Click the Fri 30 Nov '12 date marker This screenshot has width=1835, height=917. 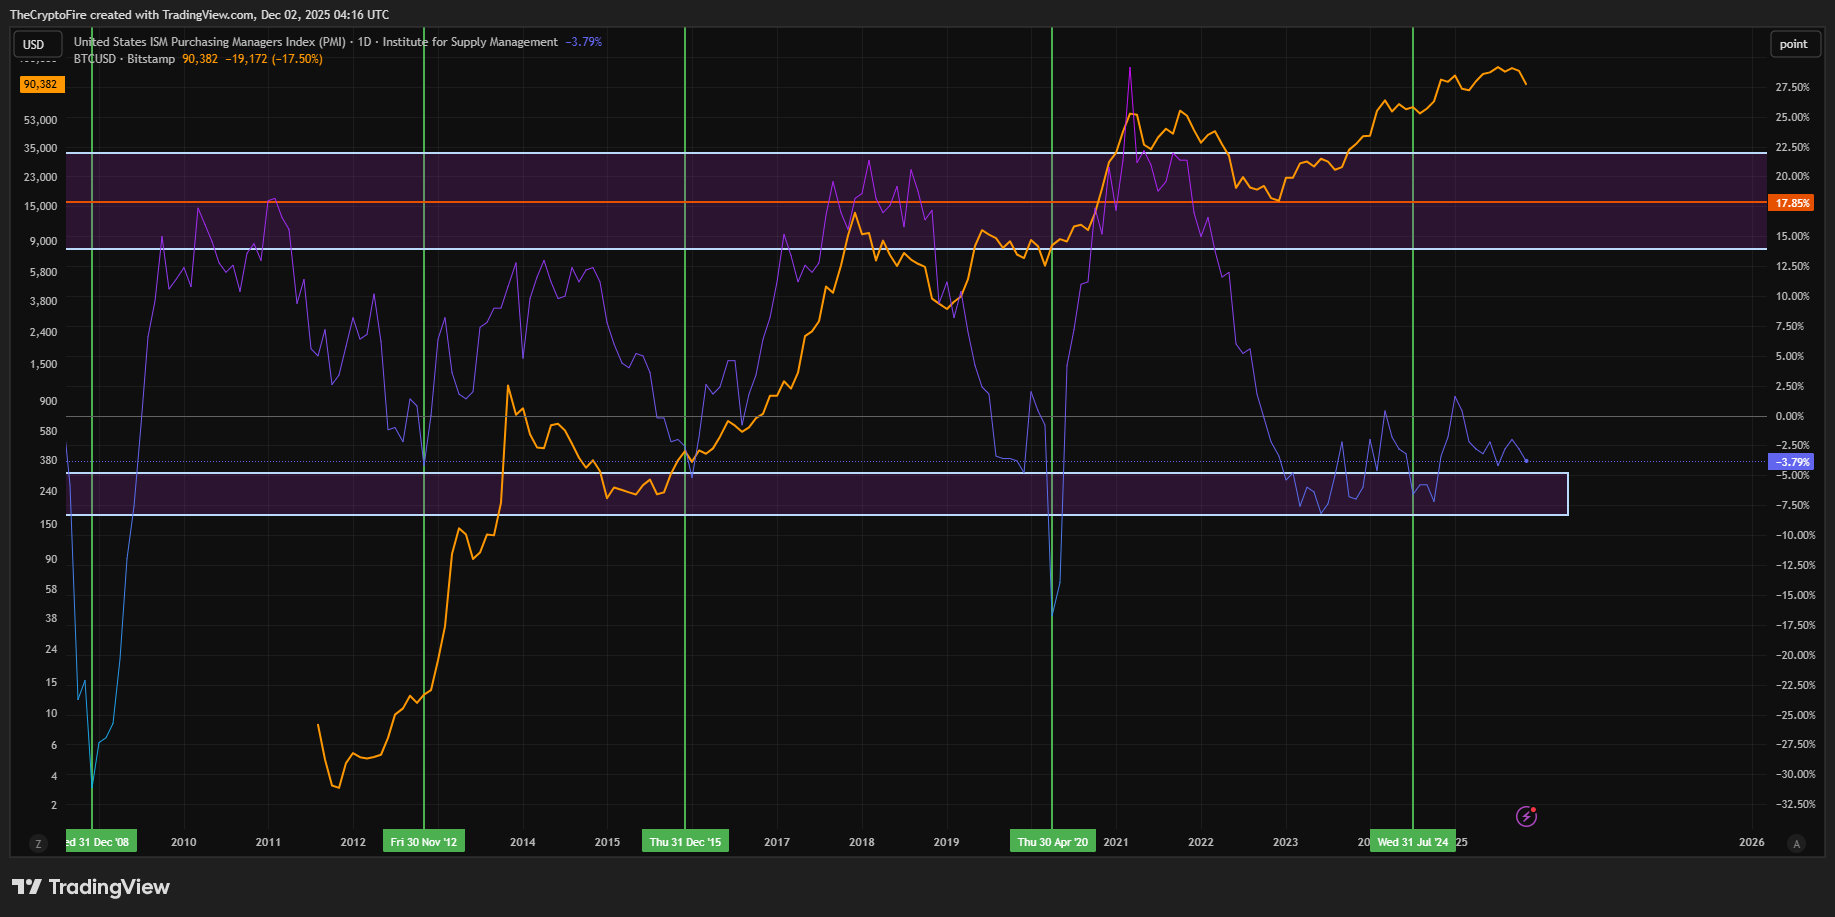(x=424, y=841)
